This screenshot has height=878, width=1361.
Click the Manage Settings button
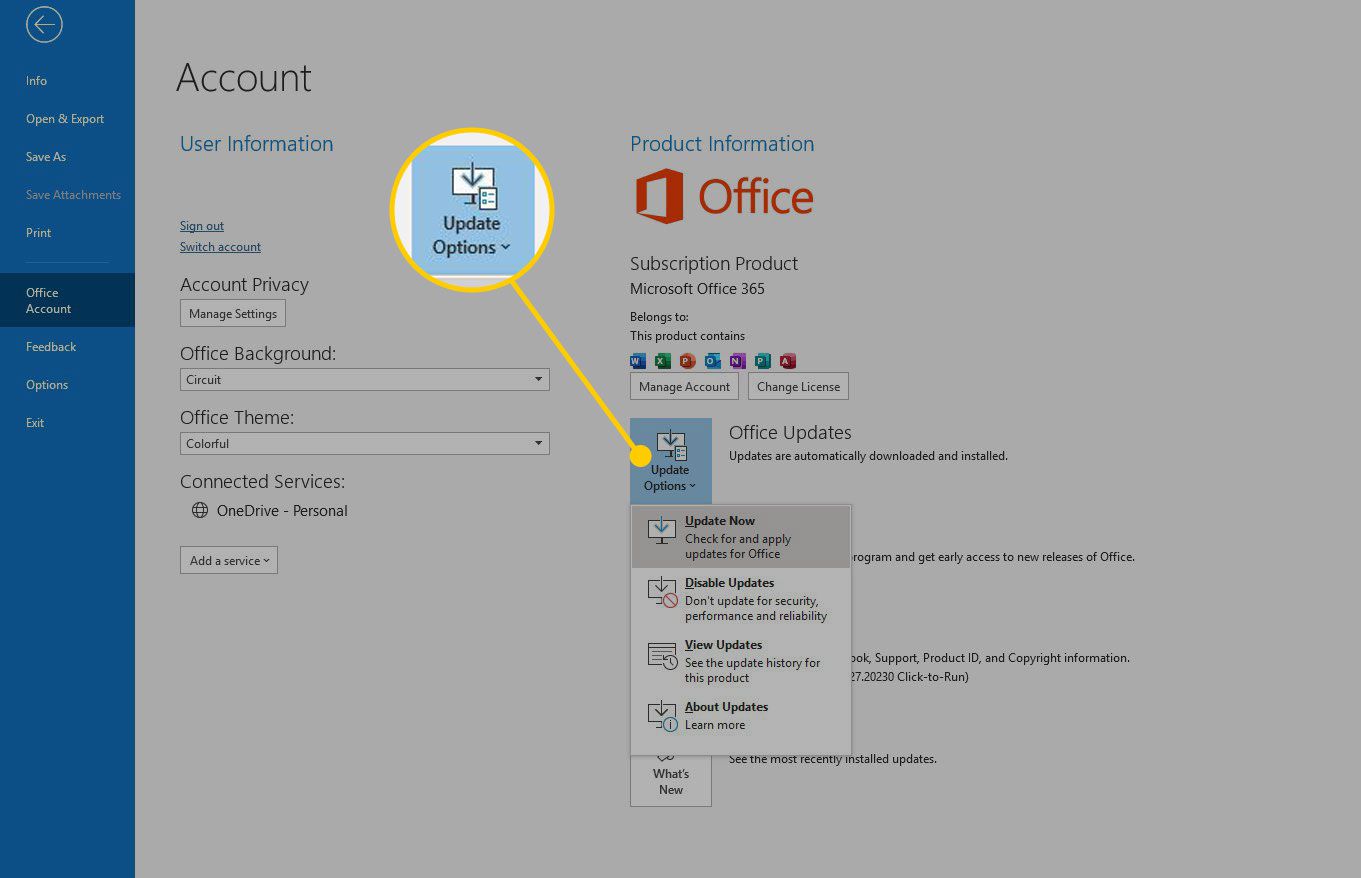coord(233,314)
